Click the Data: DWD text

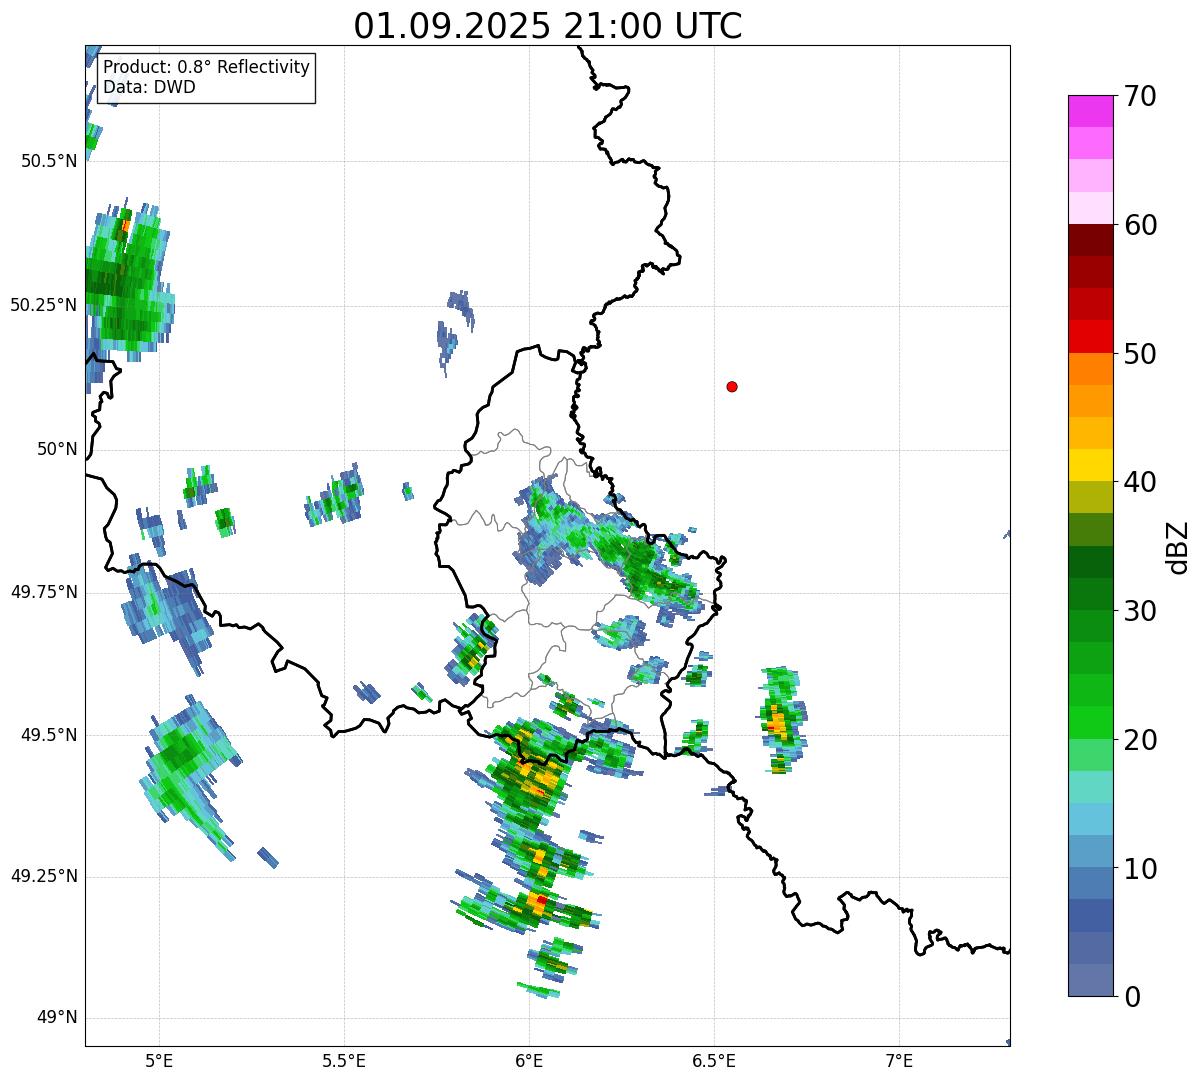(x=150, y=87)
